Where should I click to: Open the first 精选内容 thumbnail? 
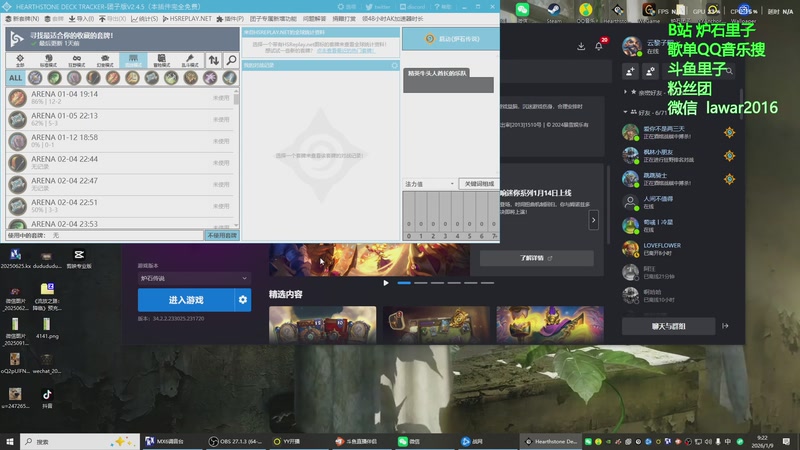click(322, 324)
